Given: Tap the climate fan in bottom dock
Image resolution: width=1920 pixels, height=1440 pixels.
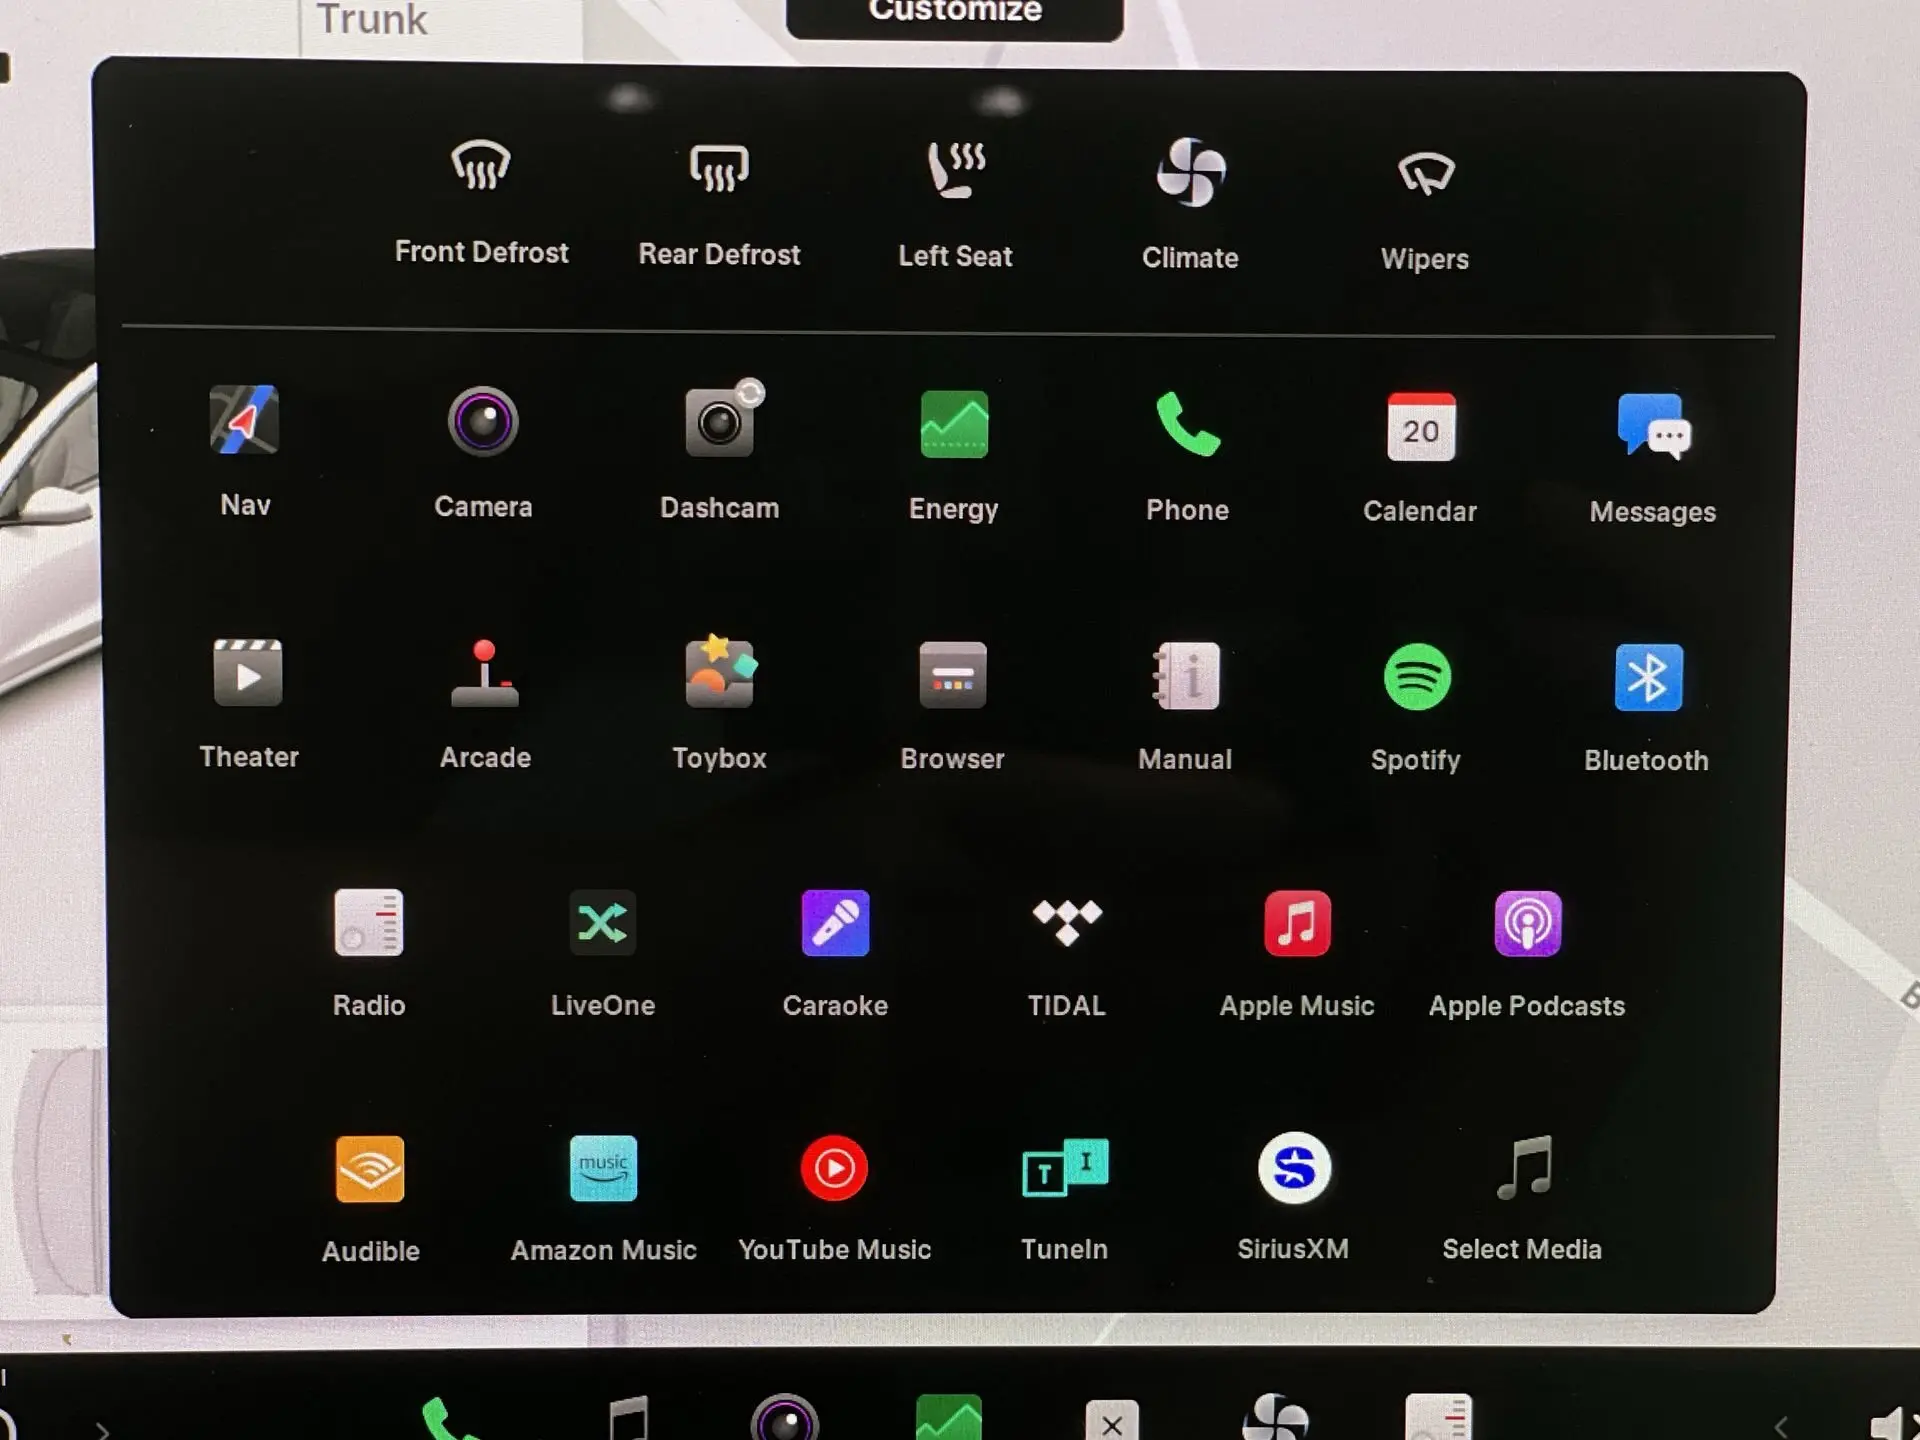Looking at the screenshot, I should 1276,1418.
